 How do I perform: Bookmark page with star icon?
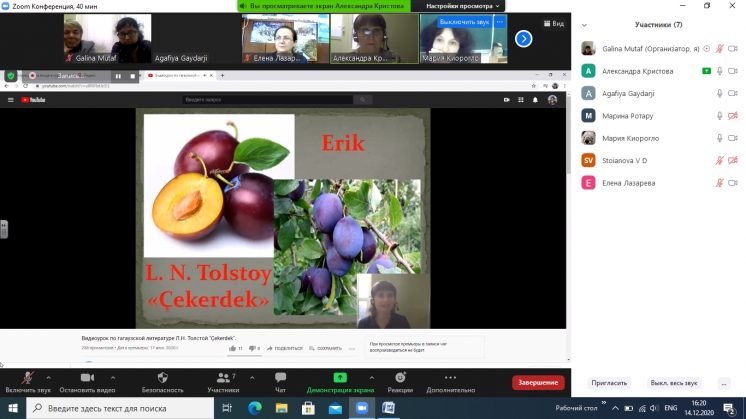pos(533,86)
